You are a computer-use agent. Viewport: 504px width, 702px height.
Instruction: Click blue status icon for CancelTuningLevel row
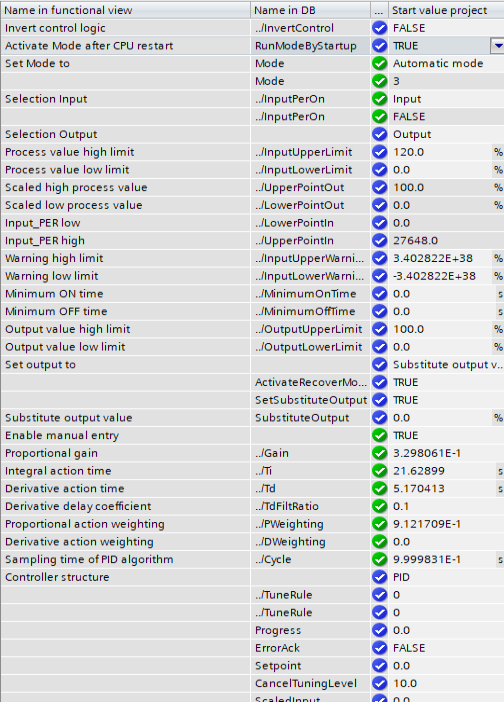pos(379,683)
